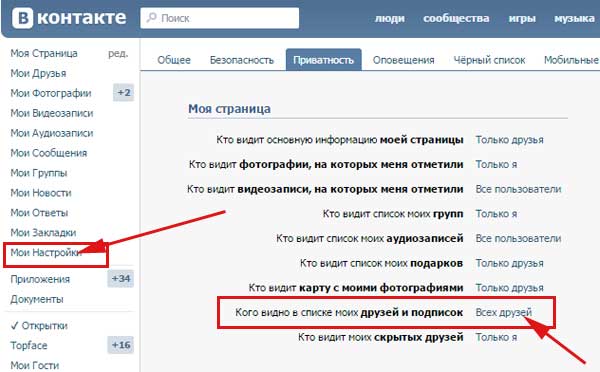
Task: Open Мои Аудиозаписи in sidebar
Action: tap(52, 133)
